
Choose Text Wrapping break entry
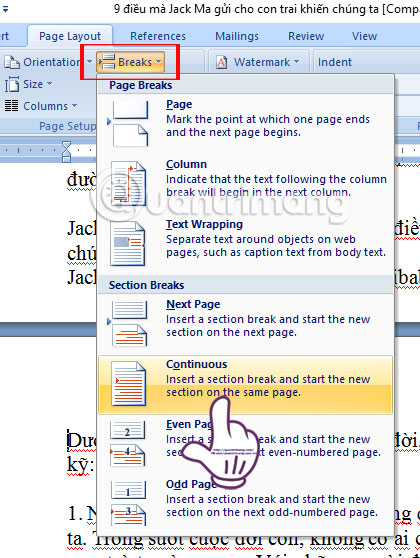coord(246,243)
